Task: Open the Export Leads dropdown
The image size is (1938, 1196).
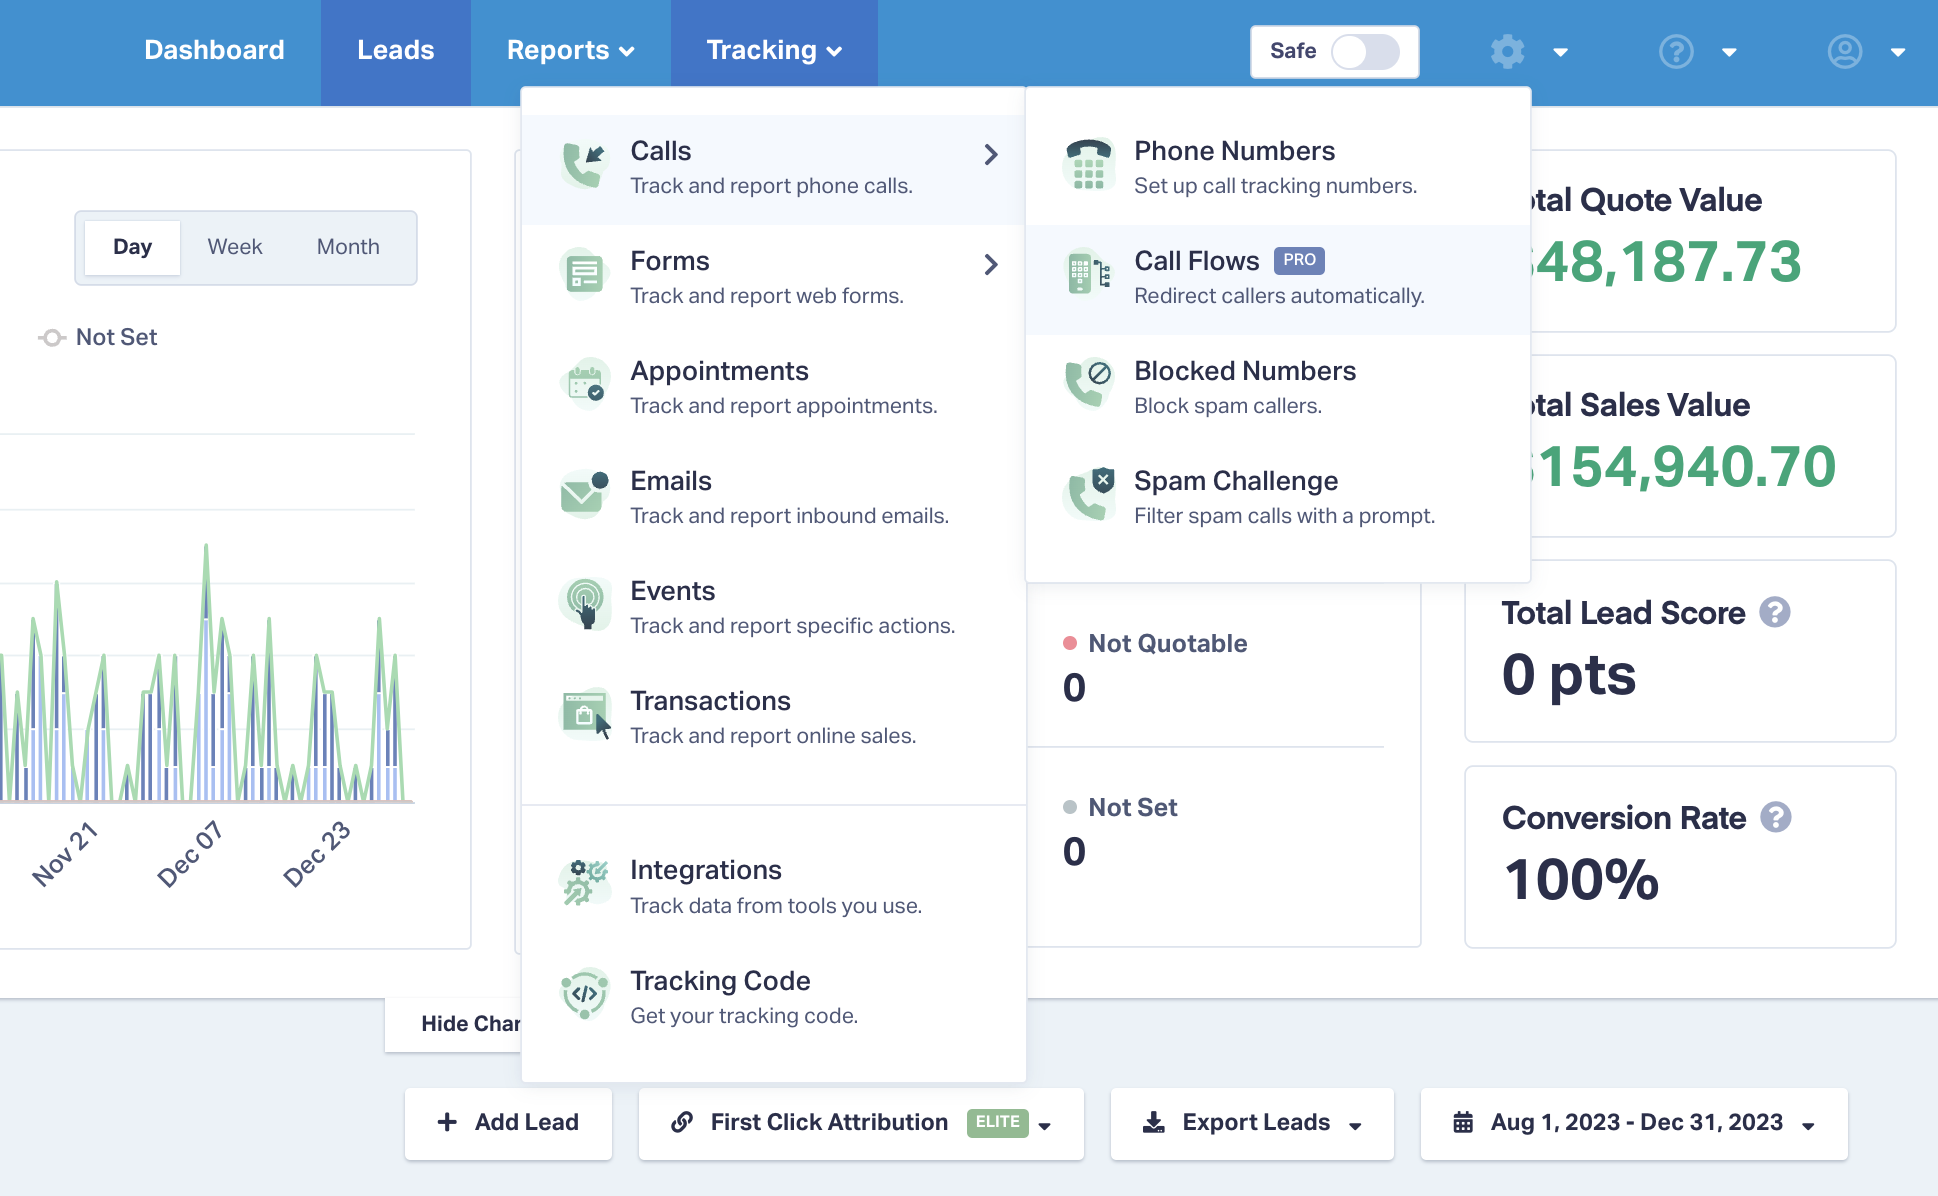Action: [x=1252, y=1123]
